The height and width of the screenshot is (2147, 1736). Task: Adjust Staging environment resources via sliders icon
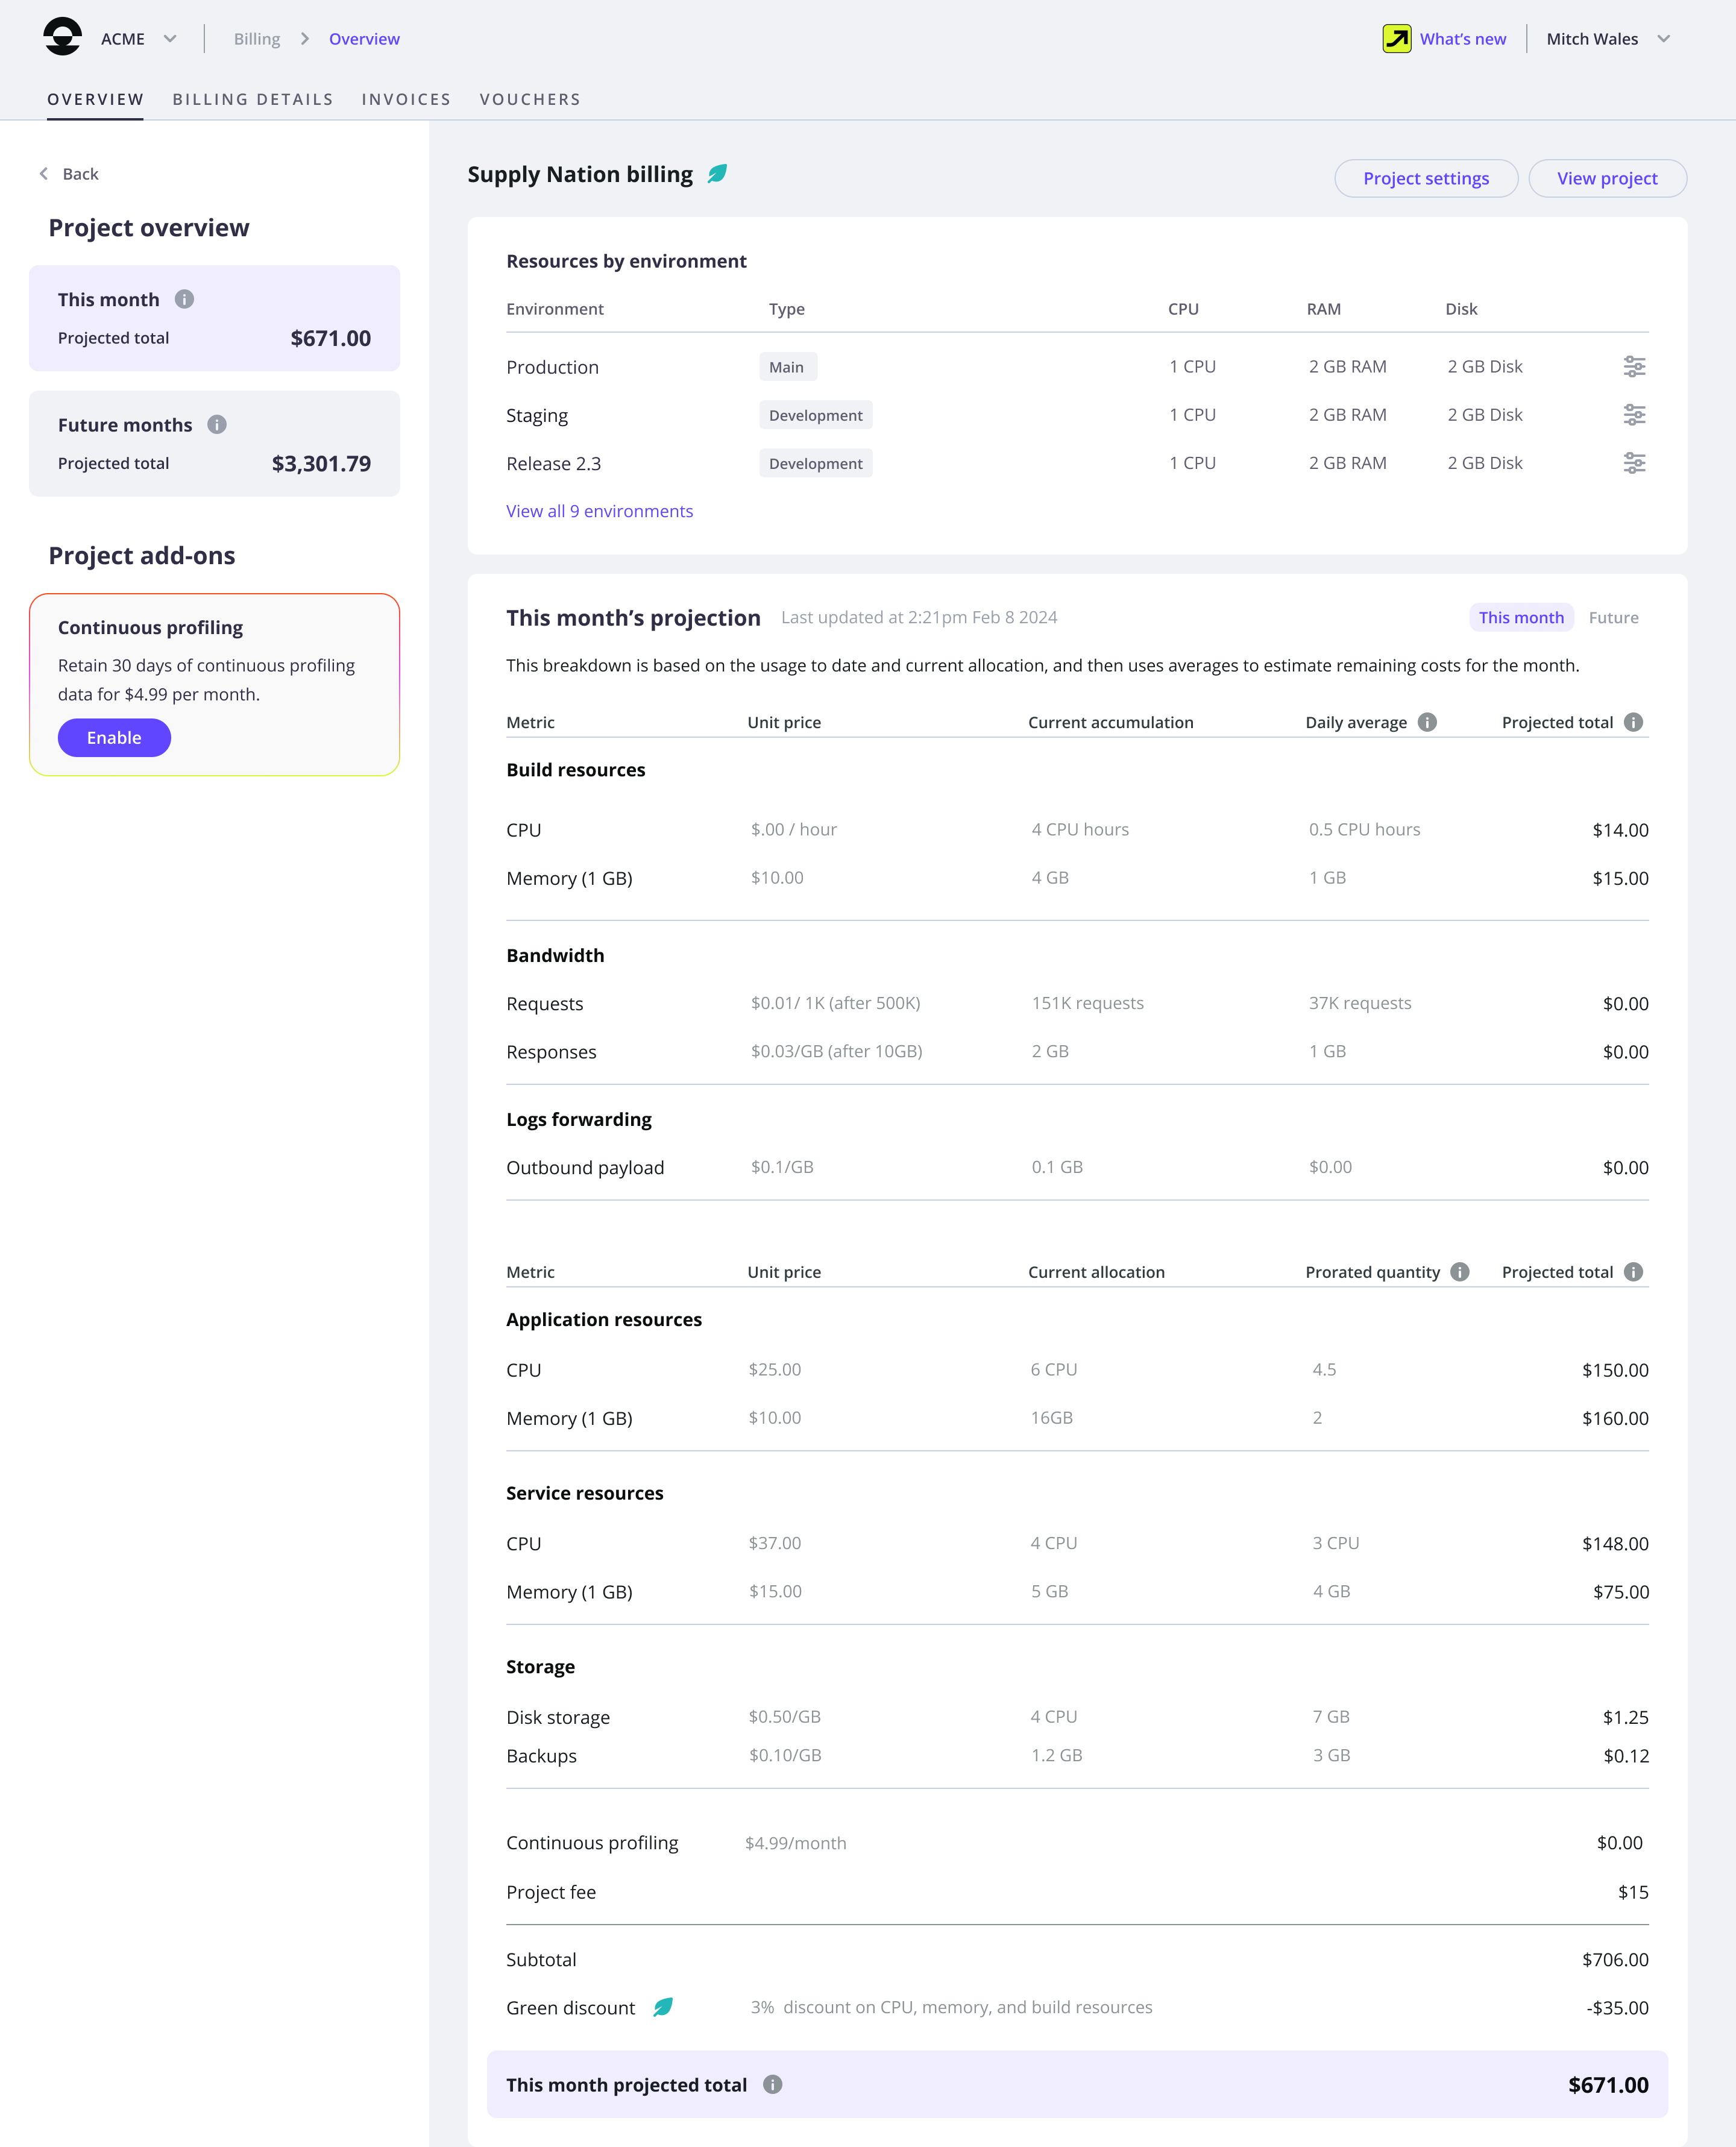(x=1635, y=415)
